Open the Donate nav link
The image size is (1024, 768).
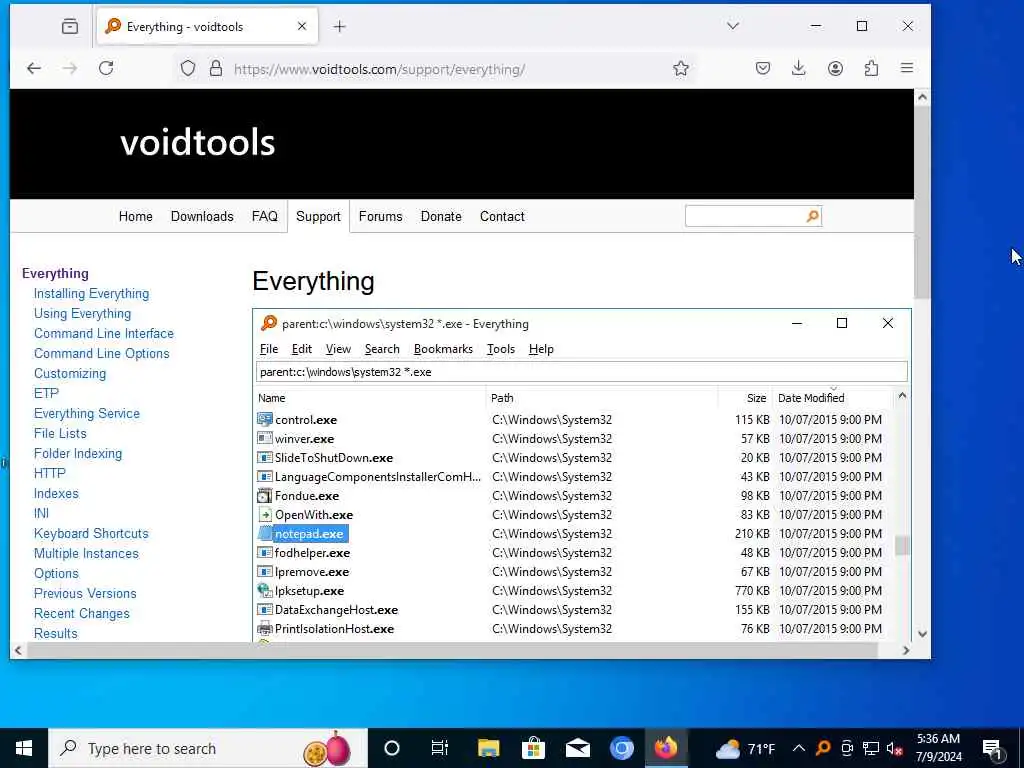pyautogui.click(x=441, y=216)
